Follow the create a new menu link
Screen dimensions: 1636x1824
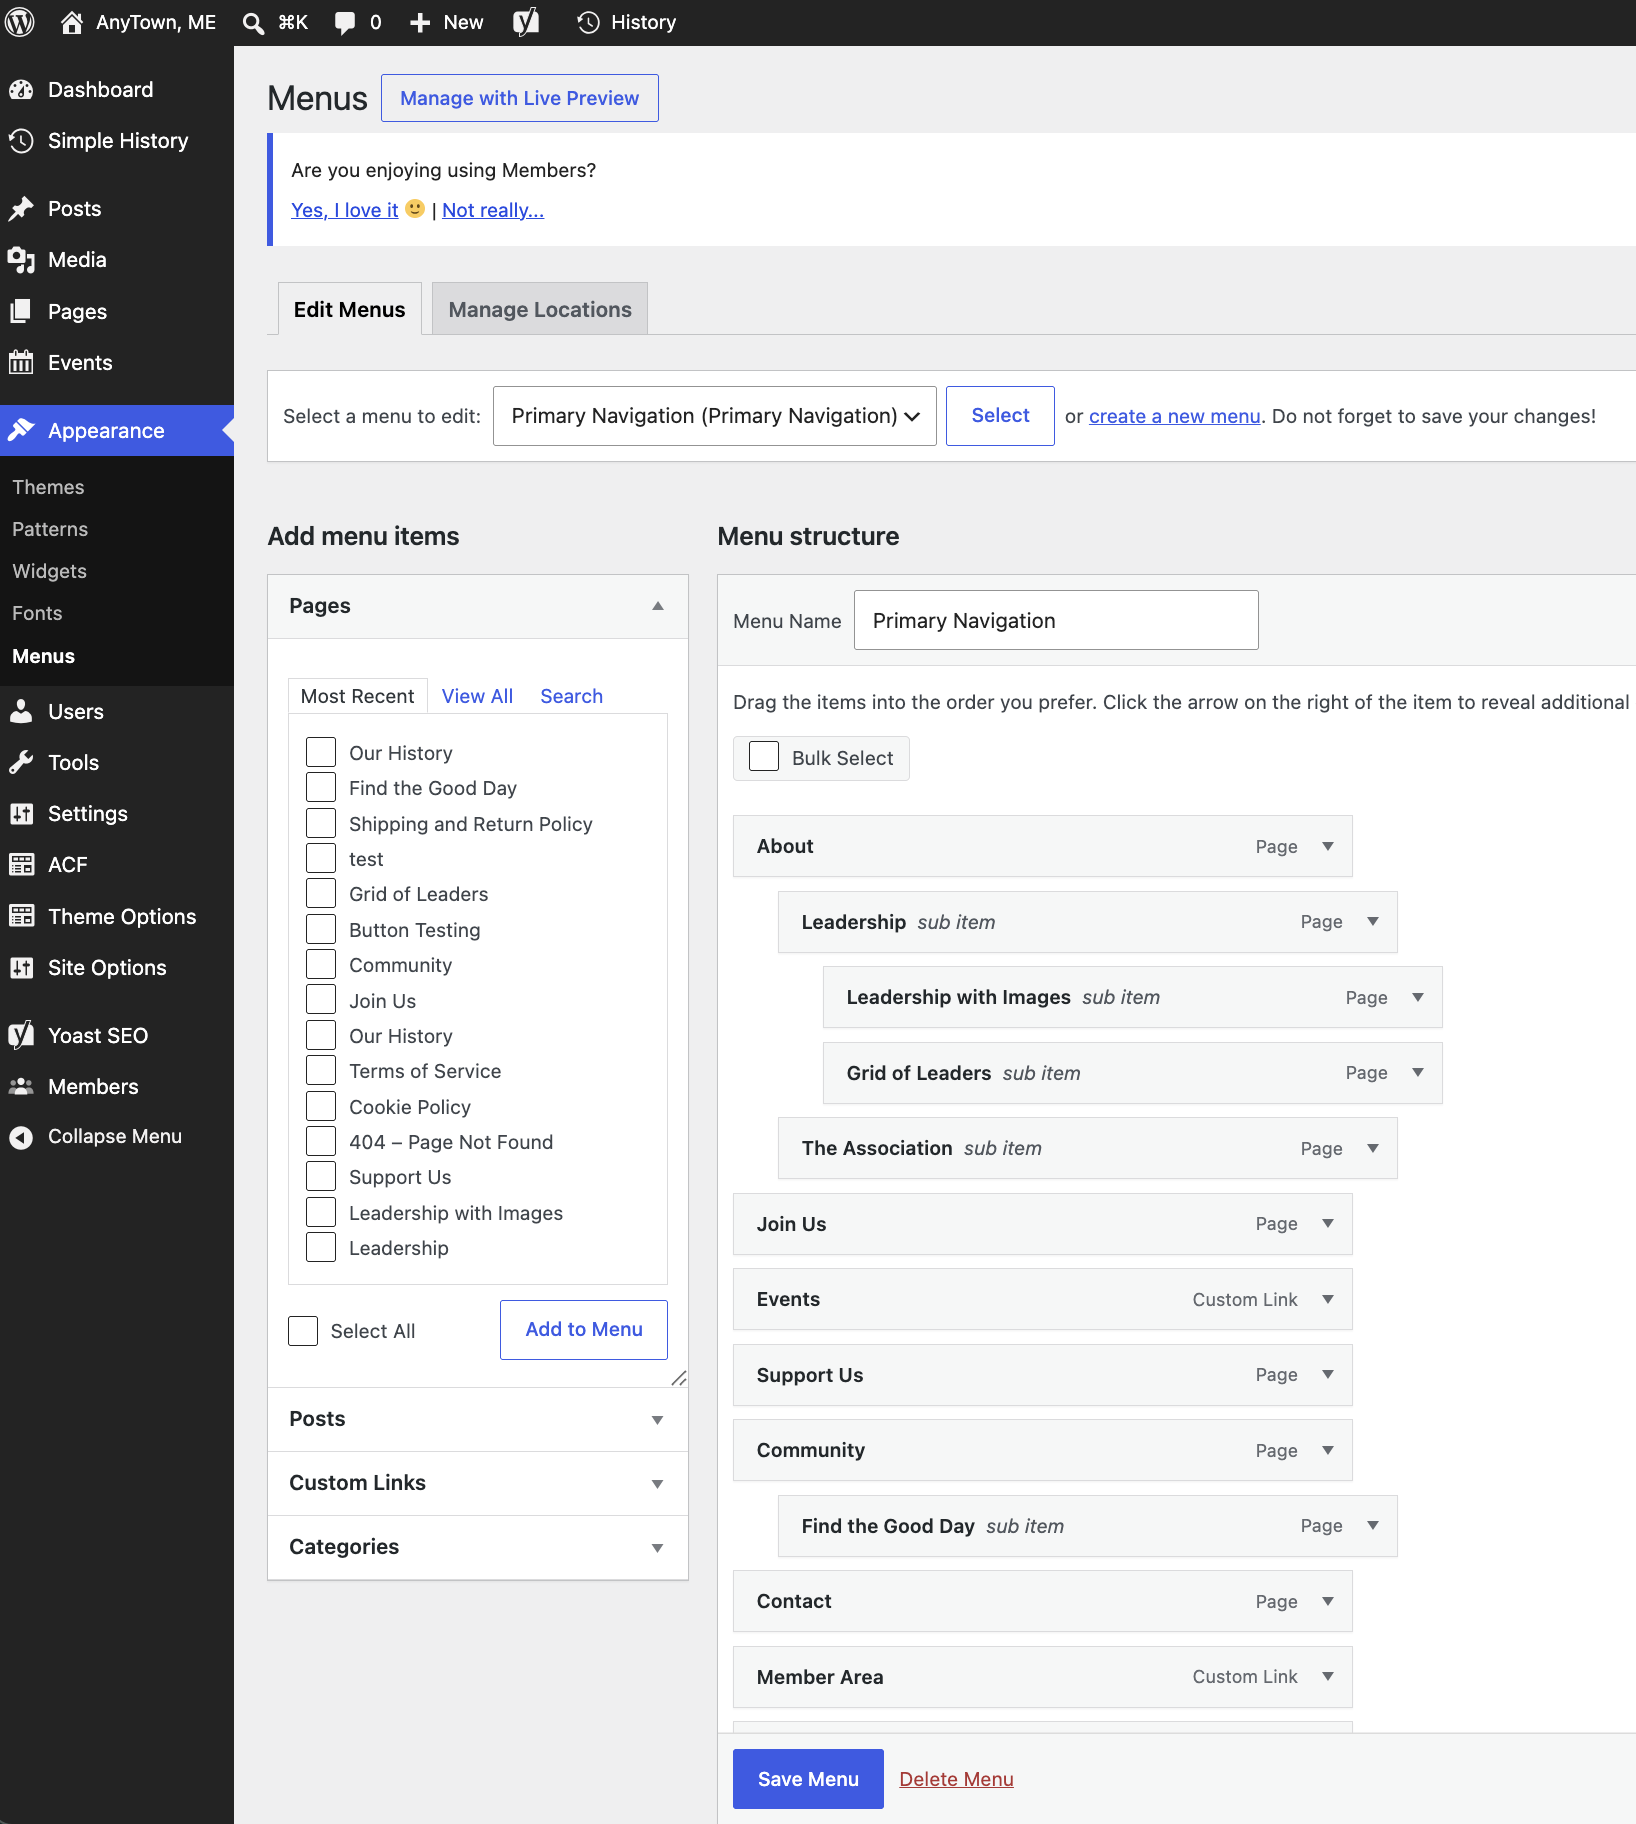(1174, 416)
